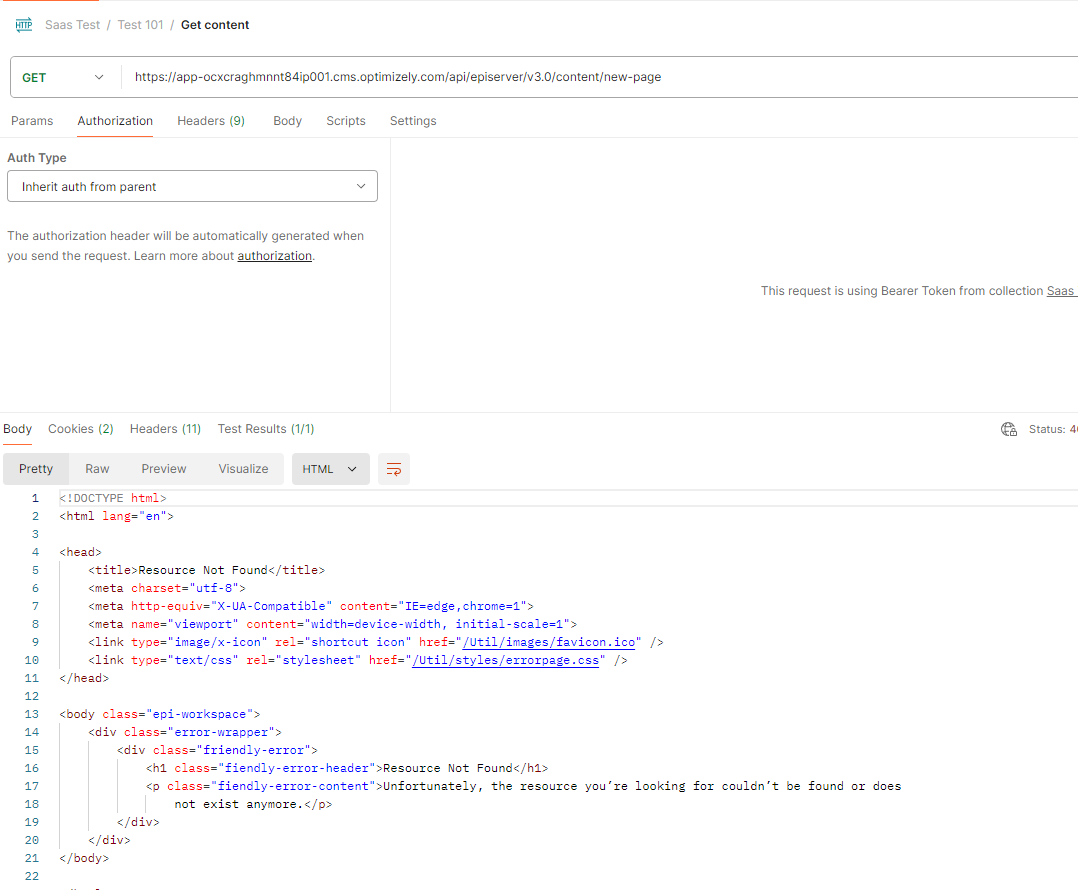This screenshot has width=1078, height=890.
Task: Select the request Body tab
Action: pos(287,121)
